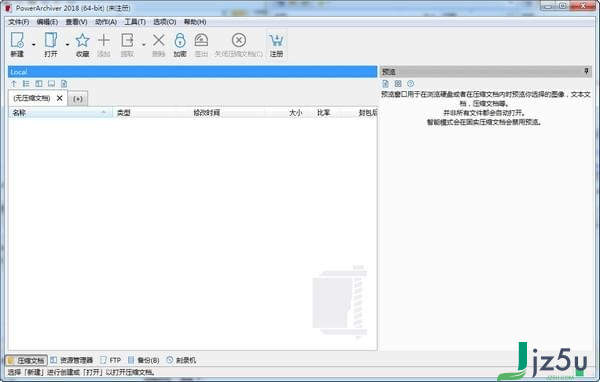Click the up-arrow parent folder icon
This screenshot has height=382, width=600.
click(14, 83)
